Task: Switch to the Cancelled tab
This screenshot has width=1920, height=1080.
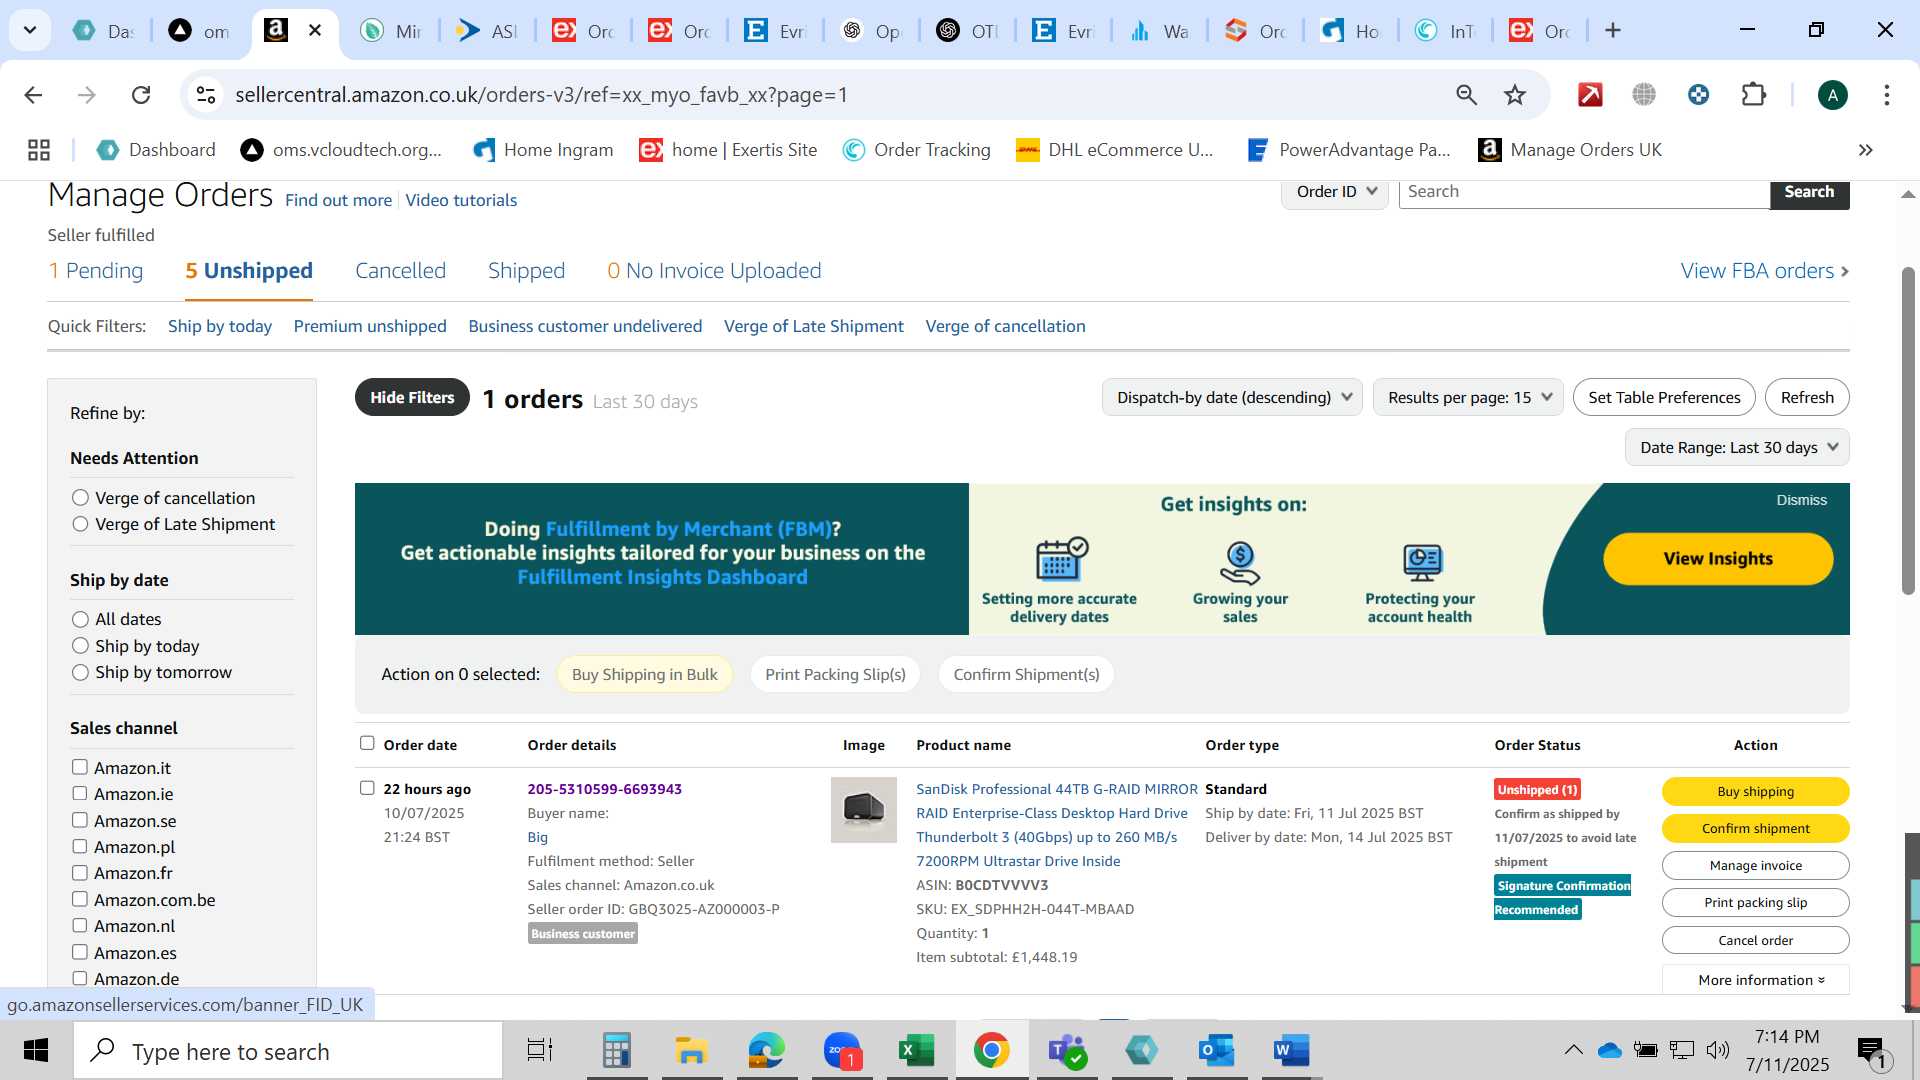Action: coord(400,271)
